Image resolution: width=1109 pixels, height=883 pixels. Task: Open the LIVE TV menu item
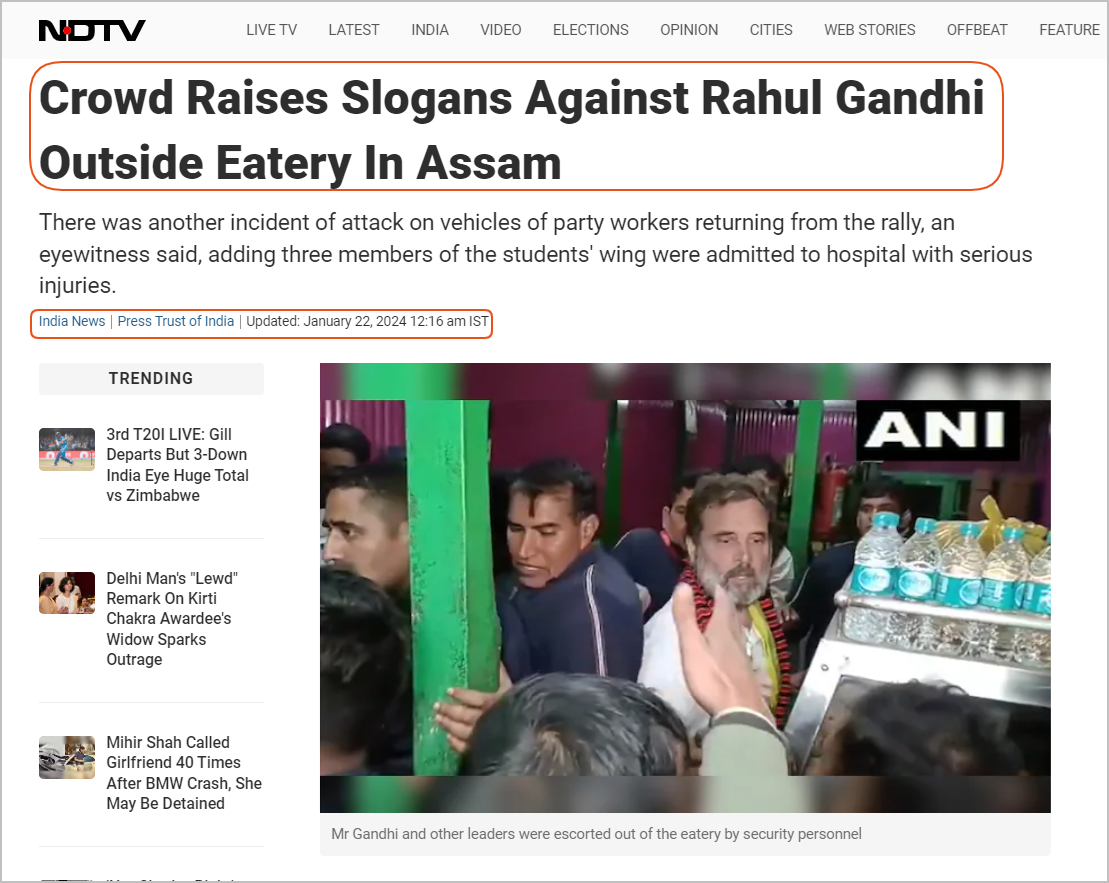click(272, 30)
